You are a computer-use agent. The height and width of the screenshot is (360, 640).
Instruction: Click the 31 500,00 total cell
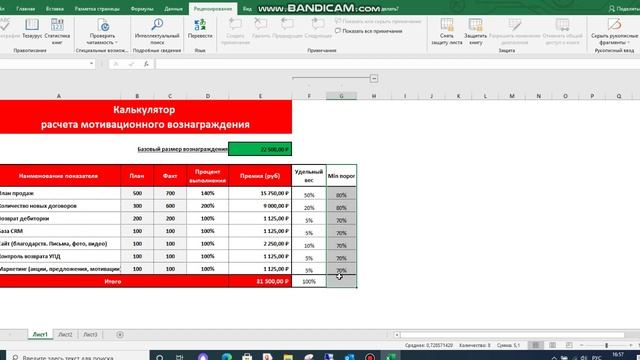(x=260, y=281)
